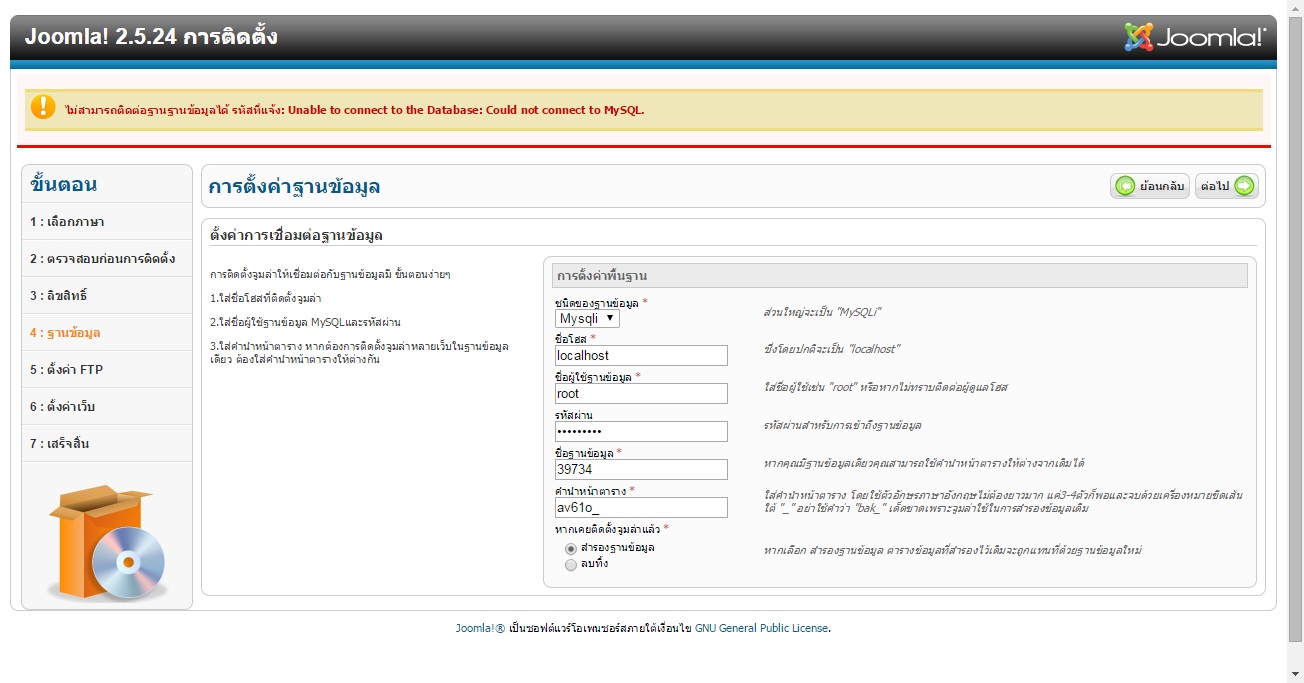Viewport: 1304px width, 683px height.
Task: Click the ย้อนกลับ back button
Action: click(1150, 186)
